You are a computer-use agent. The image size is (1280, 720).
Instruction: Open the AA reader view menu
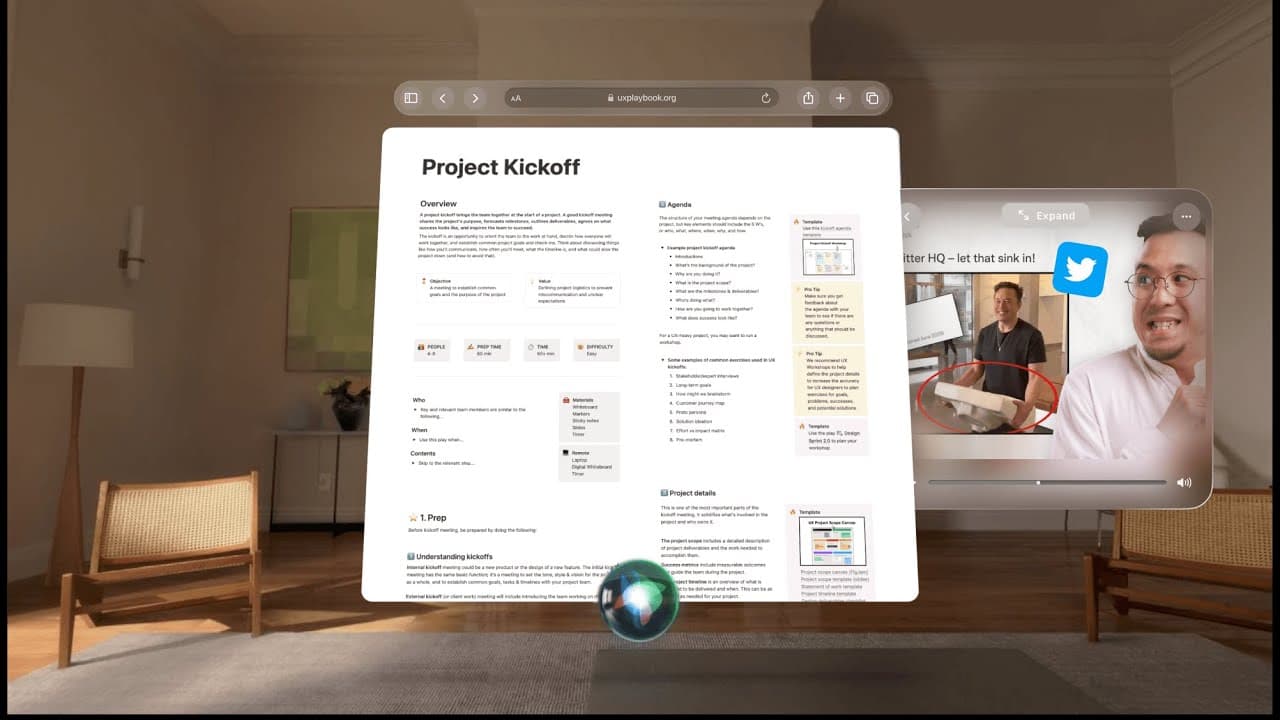tap(516, 98)
